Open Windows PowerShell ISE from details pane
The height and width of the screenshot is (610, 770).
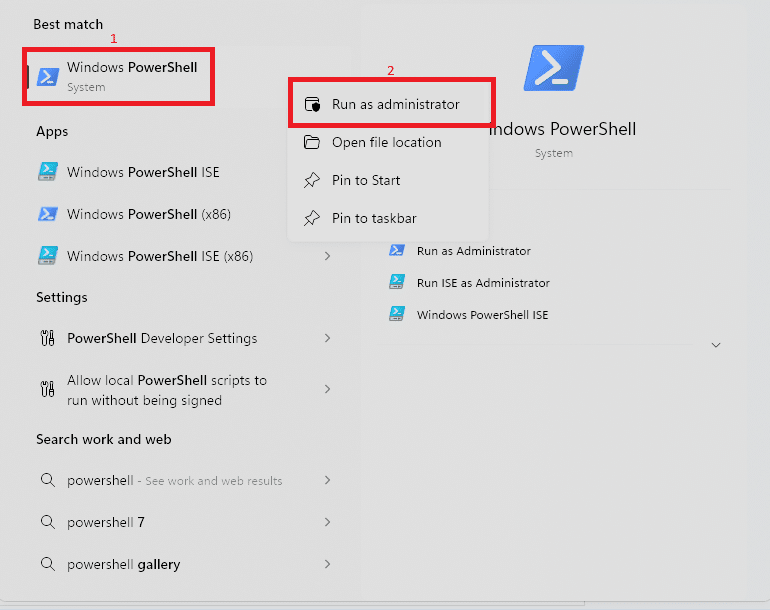(x=482, y=315)
